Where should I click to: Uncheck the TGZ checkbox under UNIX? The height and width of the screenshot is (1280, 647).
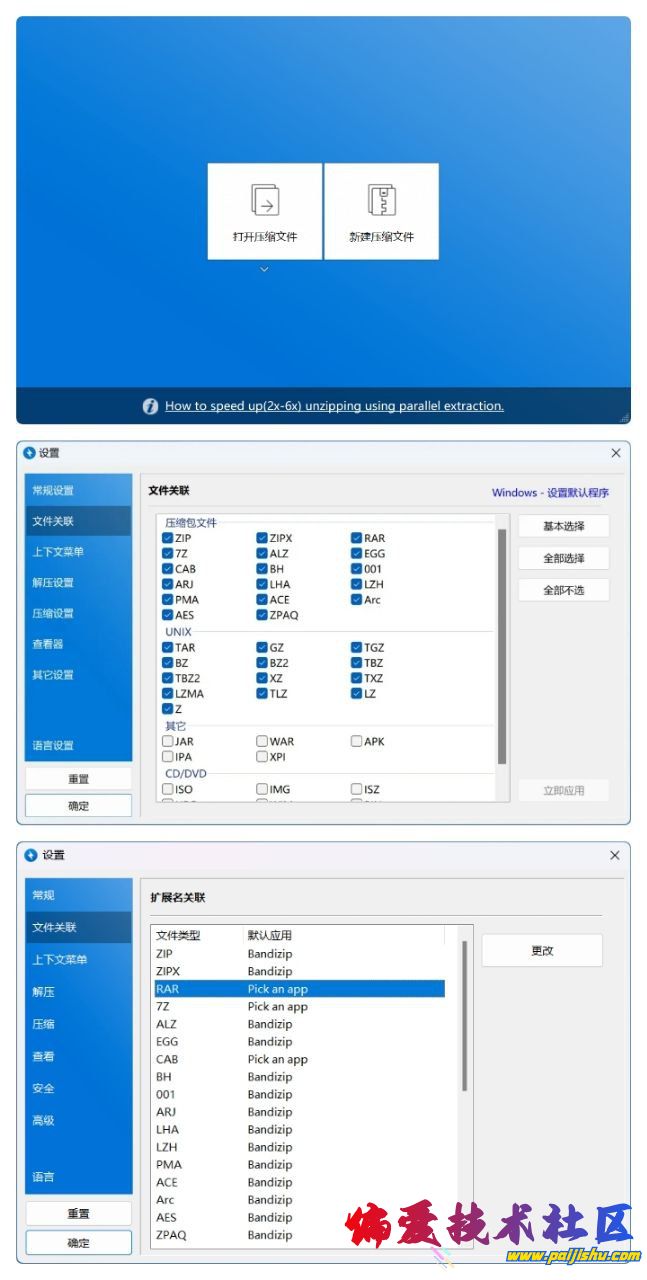[x=357, y=647]
